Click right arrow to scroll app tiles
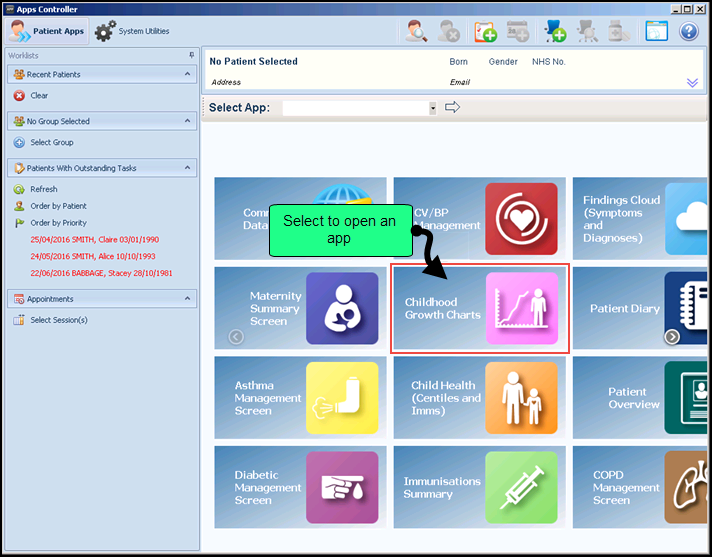The image size is (712, 557). (672, 337)
